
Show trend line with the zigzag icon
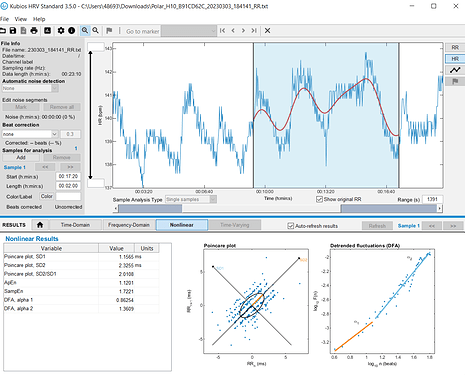coord(455,70)
